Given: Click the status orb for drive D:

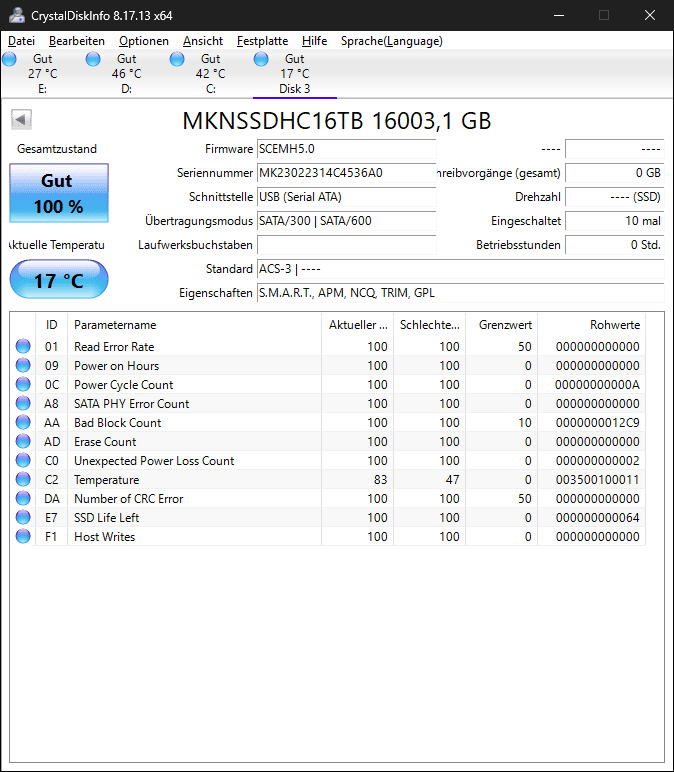Looking at the screenshot, I should [x=93, y=59].
